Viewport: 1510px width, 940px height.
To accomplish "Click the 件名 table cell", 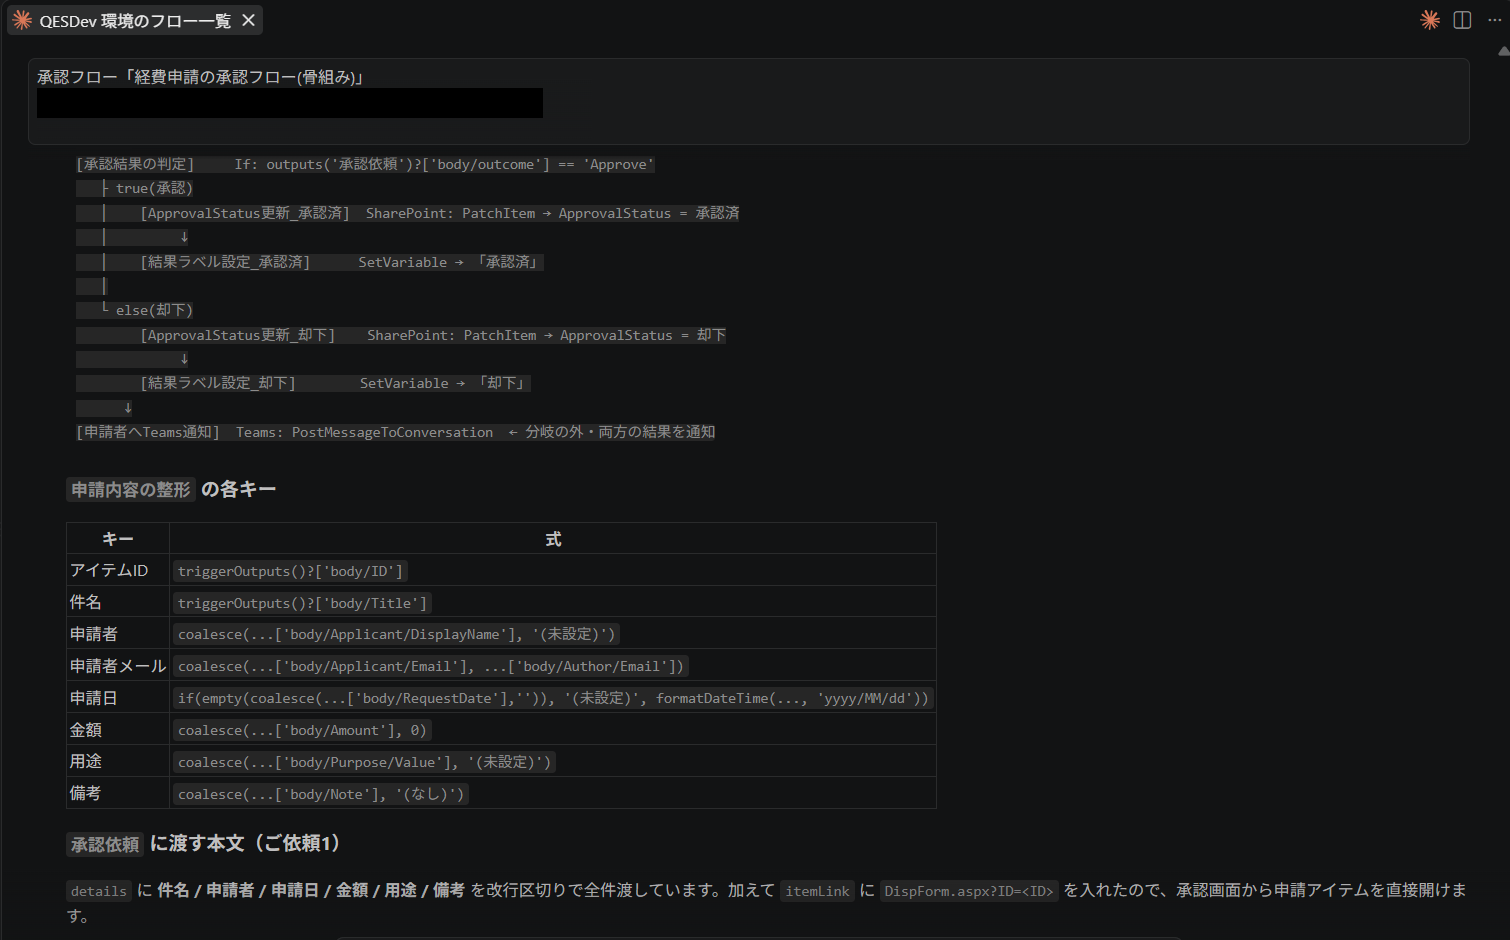I will coord(118,602).
